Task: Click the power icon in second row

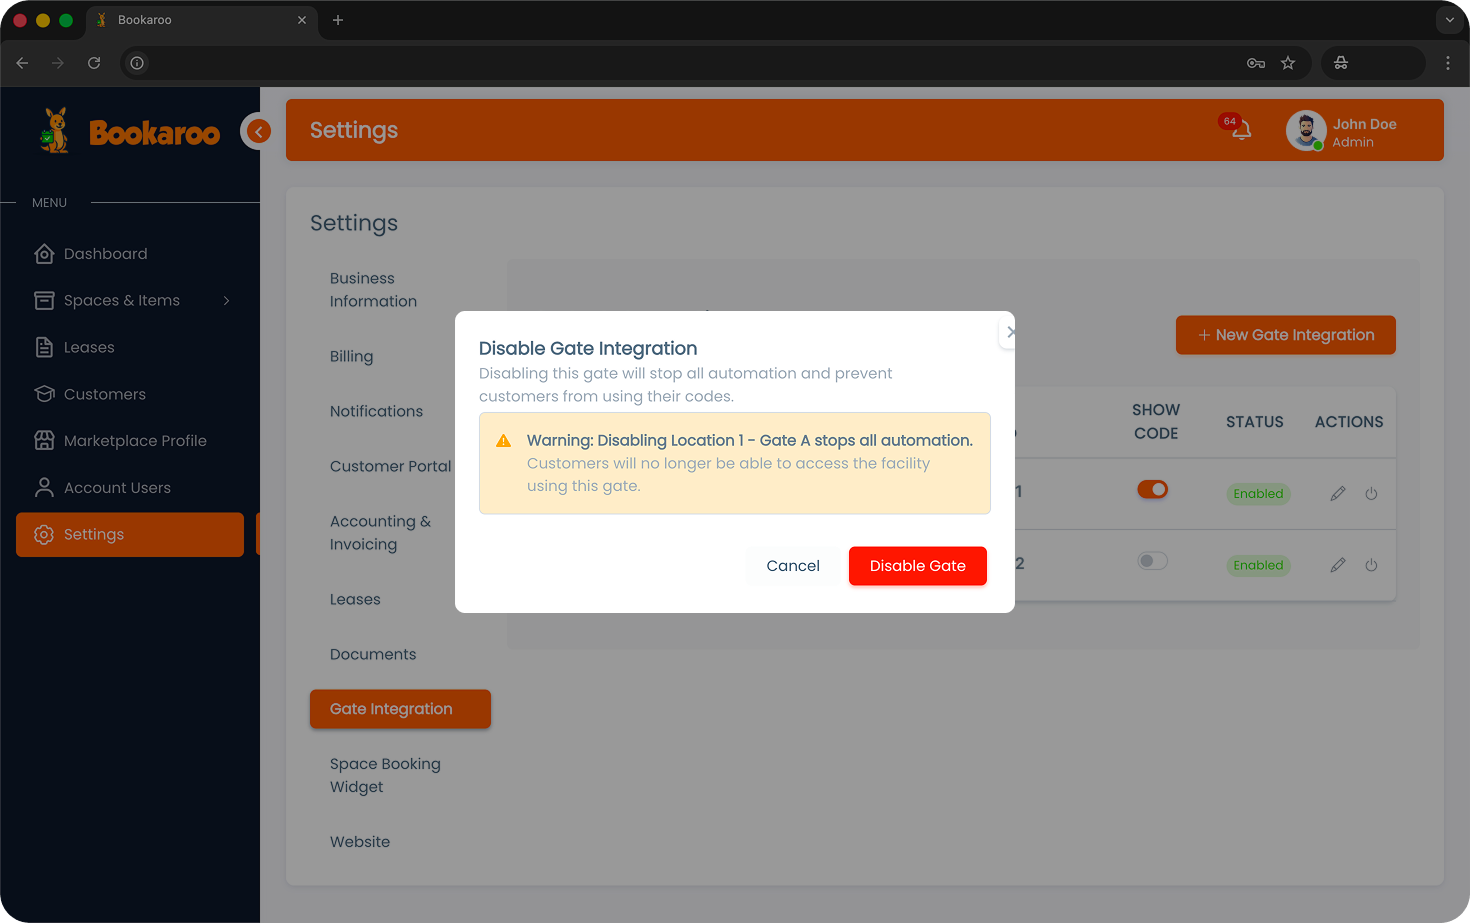Action: 1371,566
